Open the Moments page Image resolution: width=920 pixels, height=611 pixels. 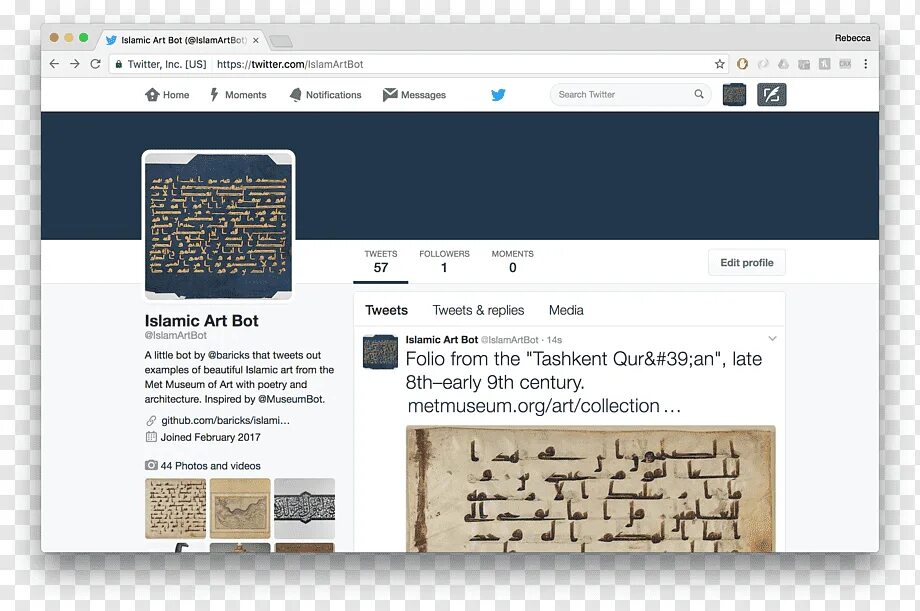click(x=238, y=94)
